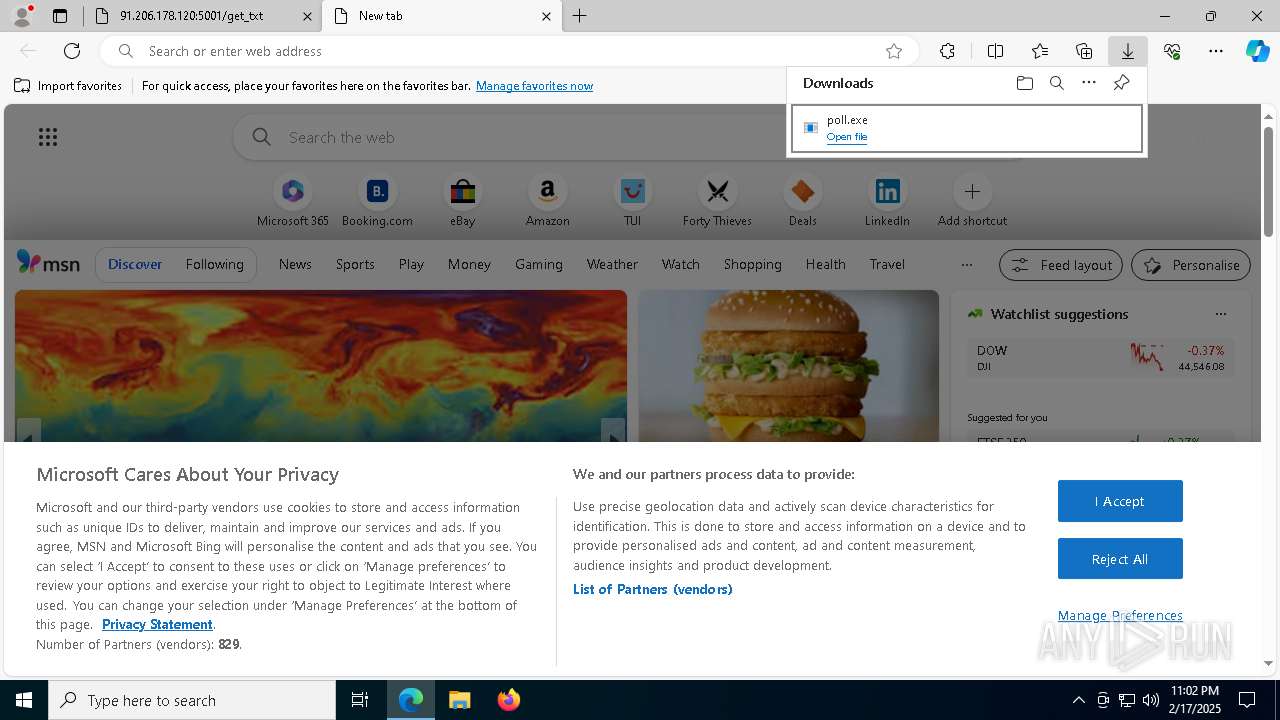Open the Health category
The width and height of the screenshot is (1280, 720).
(825, 264)
